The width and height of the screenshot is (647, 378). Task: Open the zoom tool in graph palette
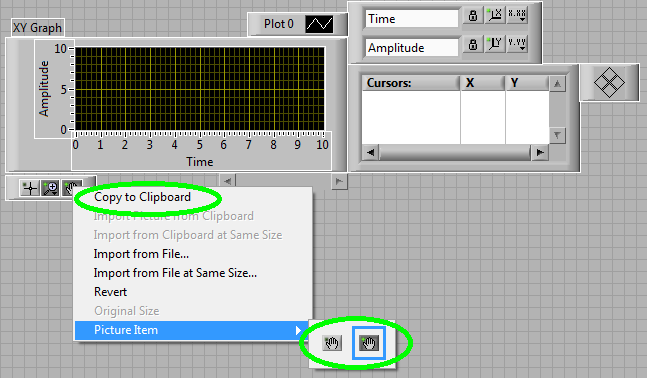pos(51,188)
